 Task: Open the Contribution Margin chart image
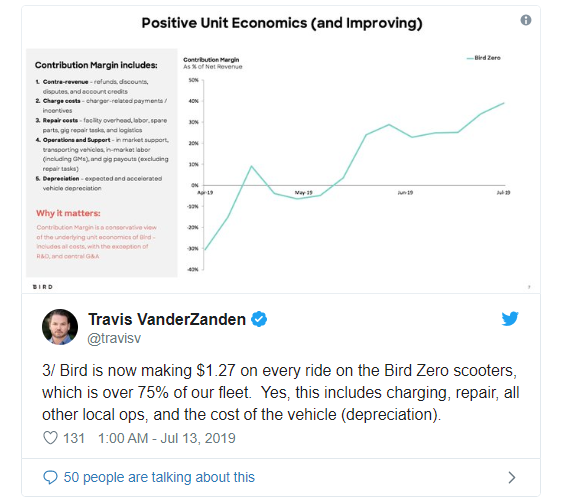(346, 163)
